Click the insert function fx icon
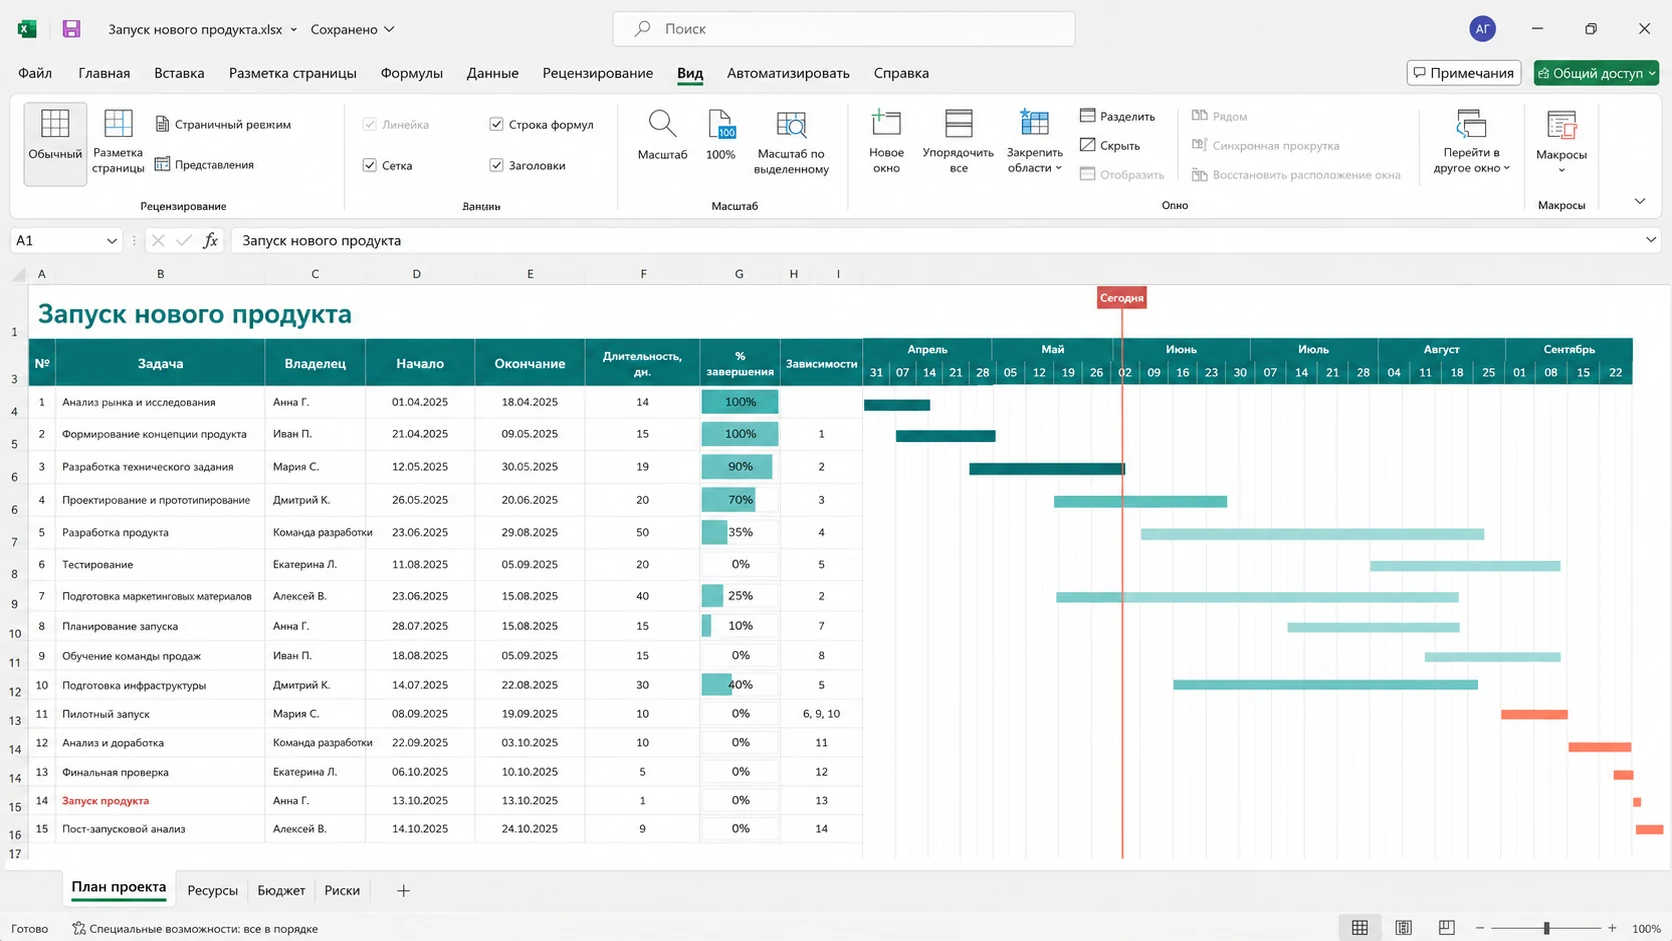 [x=210, y=240]
